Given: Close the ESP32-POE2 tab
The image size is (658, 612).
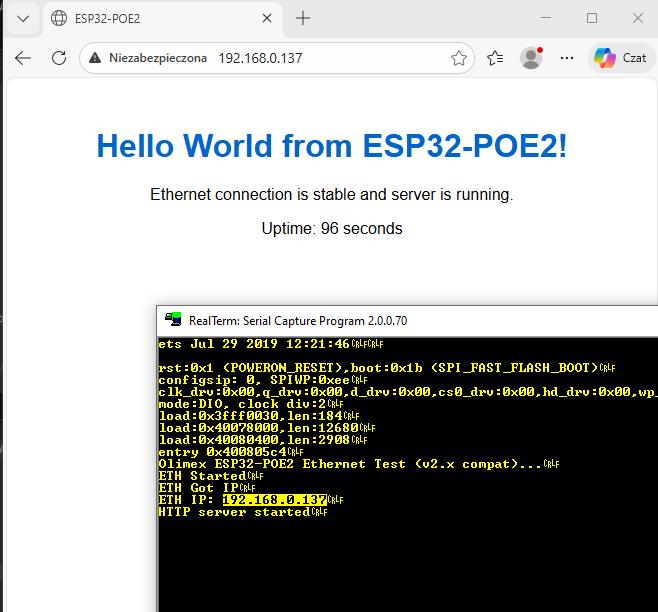Looking at the screenshot, I should (x=267, y=18).
